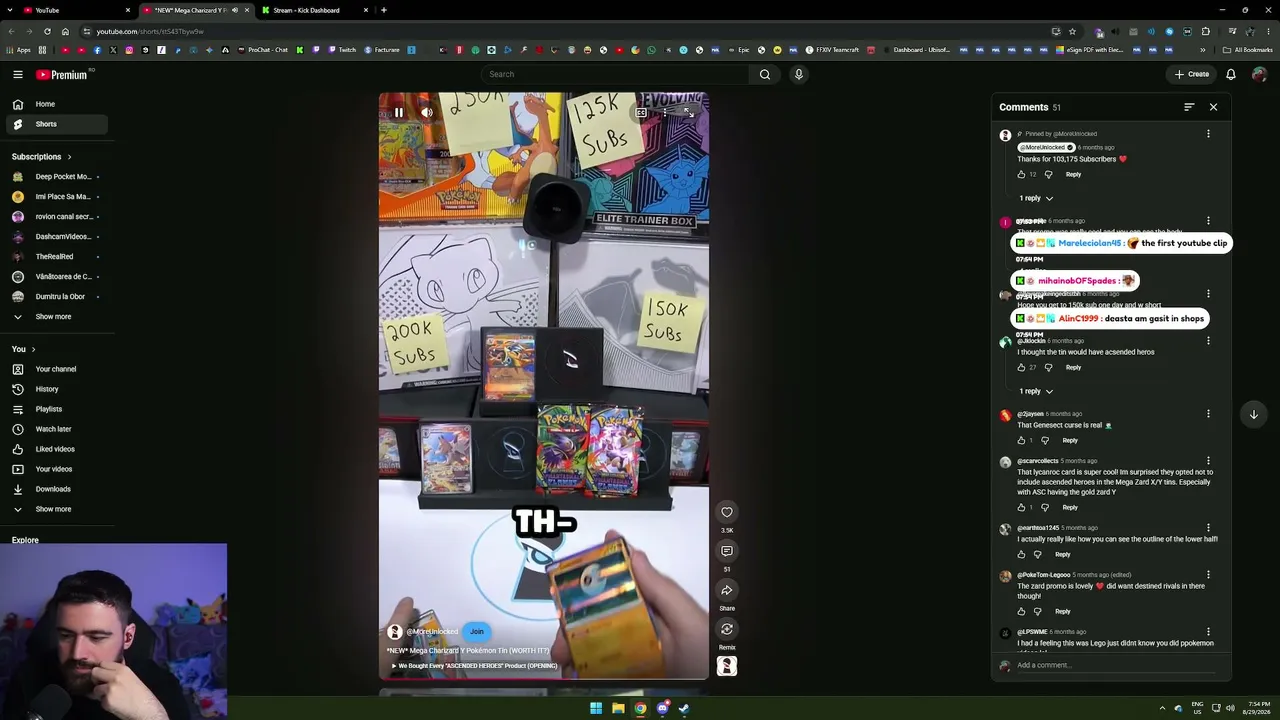The height and width of the screenshot is (720, 1280).
Task: Reply to the PokeTom-Legooo comment
Action: (x=1062, y=611)
